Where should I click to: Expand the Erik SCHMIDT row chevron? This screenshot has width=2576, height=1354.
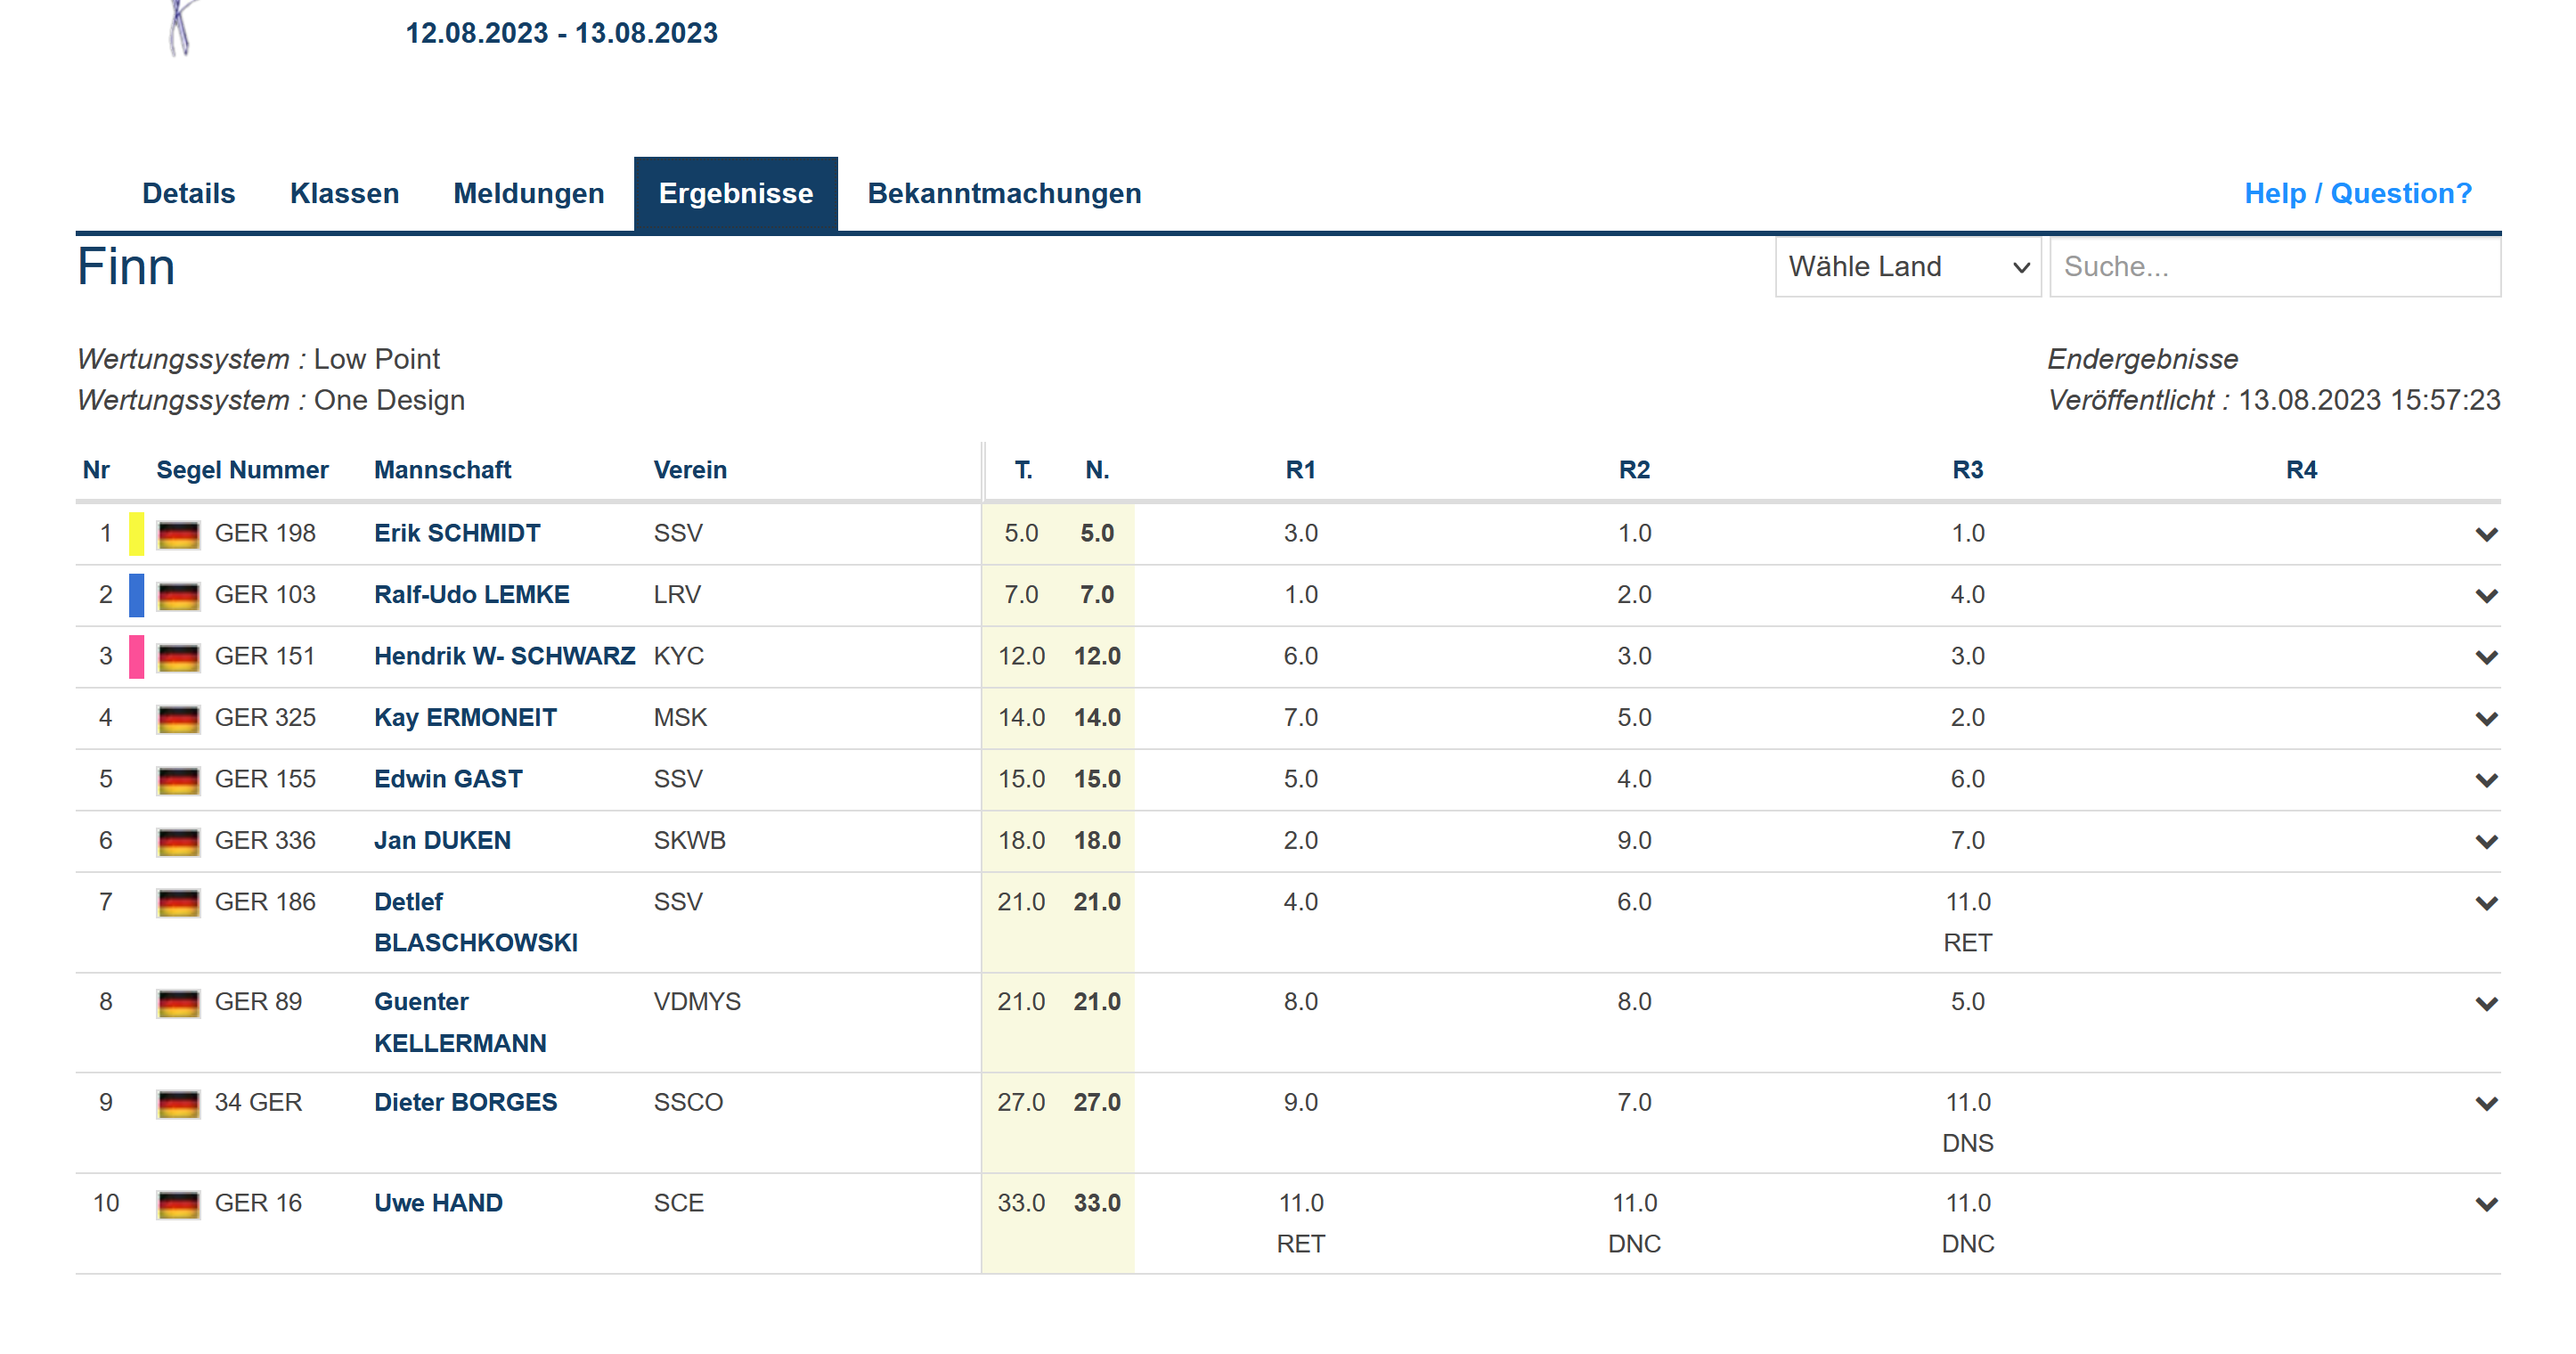[x=2486, y=534]
